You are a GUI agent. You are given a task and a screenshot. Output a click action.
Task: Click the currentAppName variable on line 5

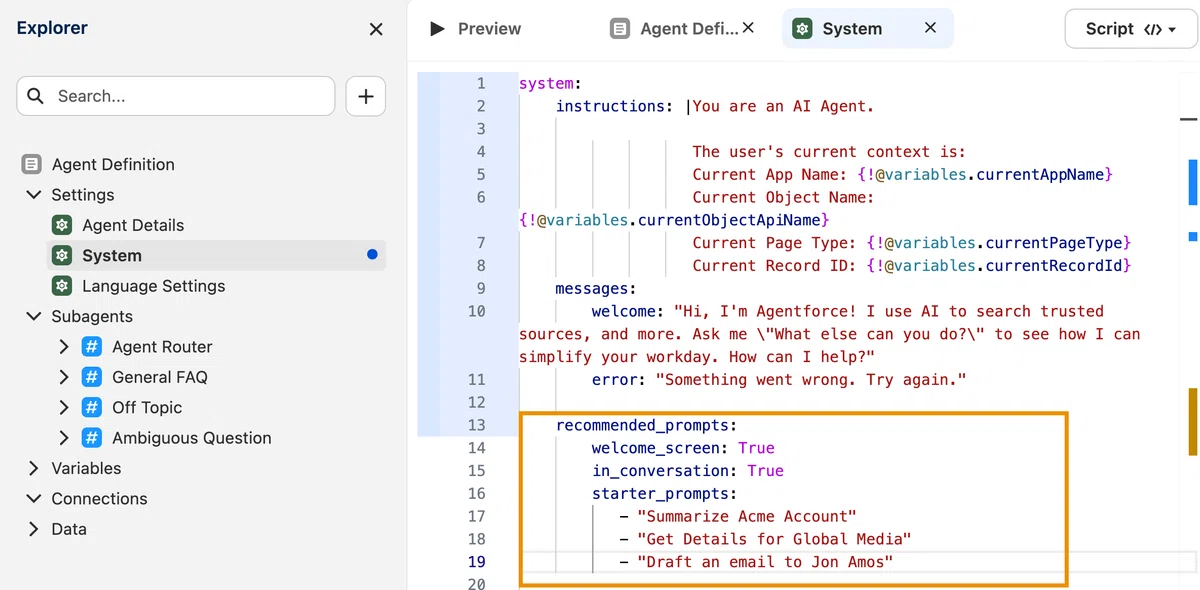(x=1040, y=175)
